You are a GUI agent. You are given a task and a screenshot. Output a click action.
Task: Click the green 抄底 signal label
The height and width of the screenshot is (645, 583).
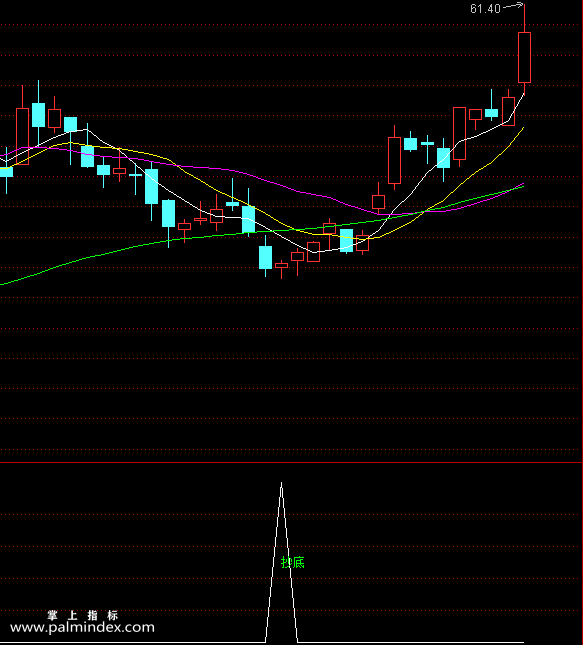[293, 562]
